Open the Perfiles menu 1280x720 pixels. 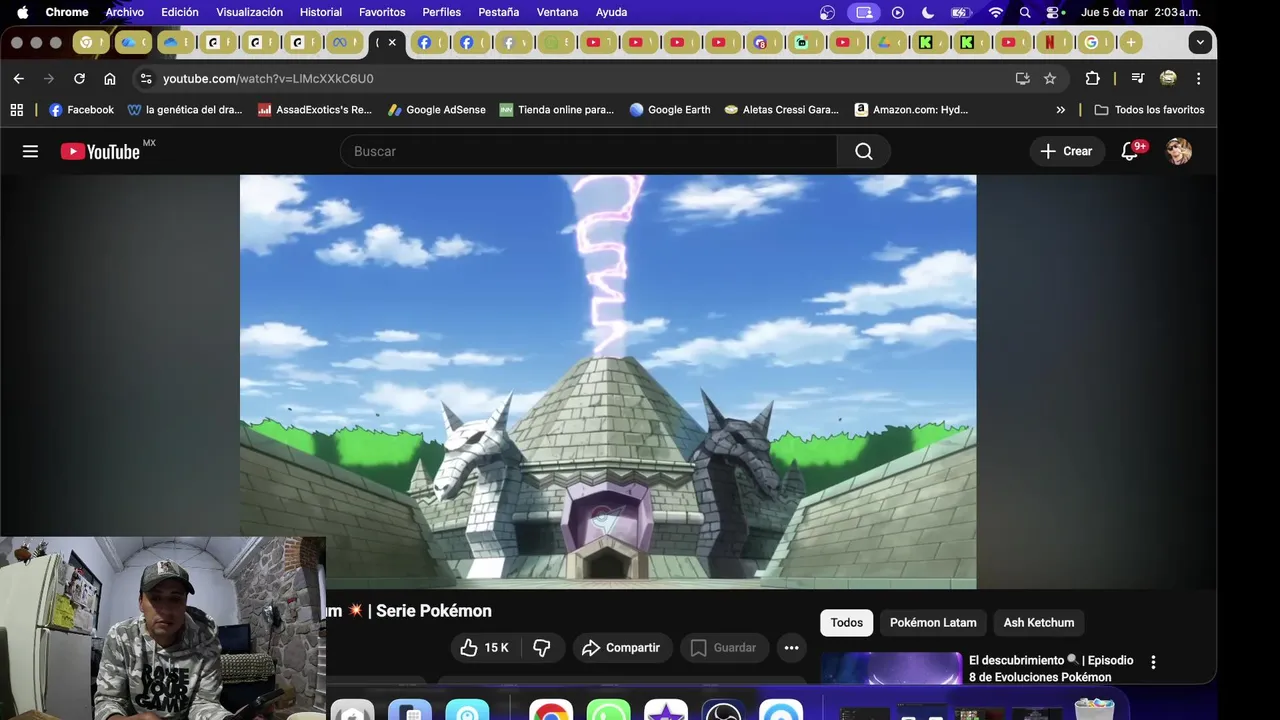[442, 12]
